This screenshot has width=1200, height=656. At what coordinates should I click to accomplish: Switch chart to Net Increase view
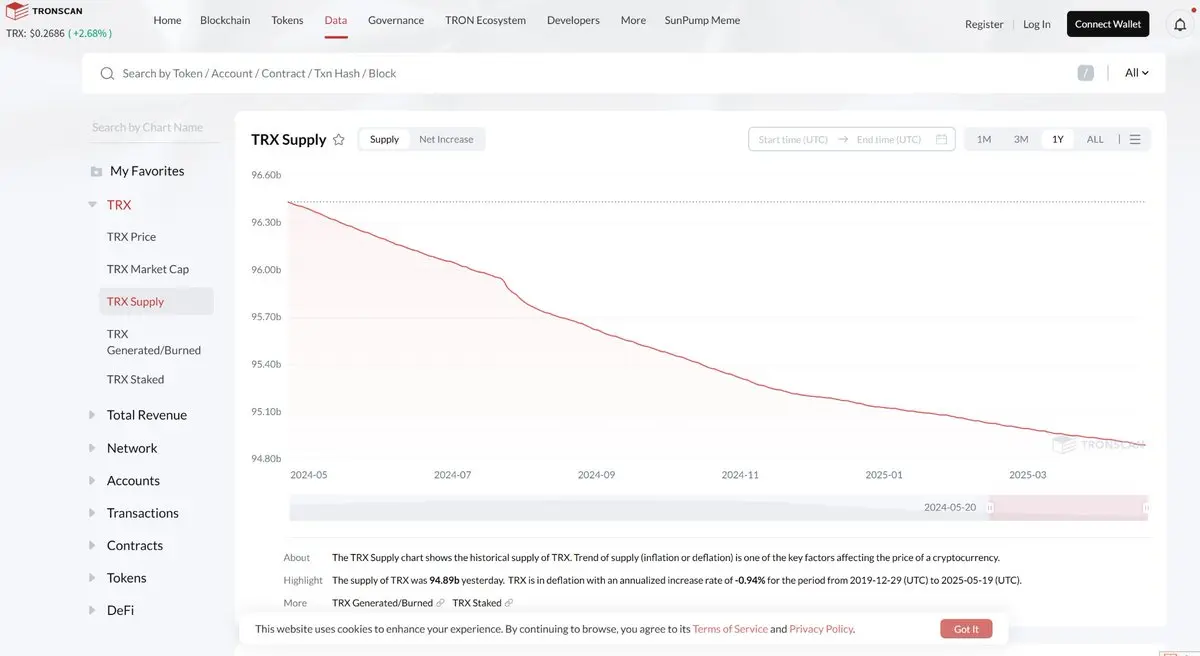[446, 139]
